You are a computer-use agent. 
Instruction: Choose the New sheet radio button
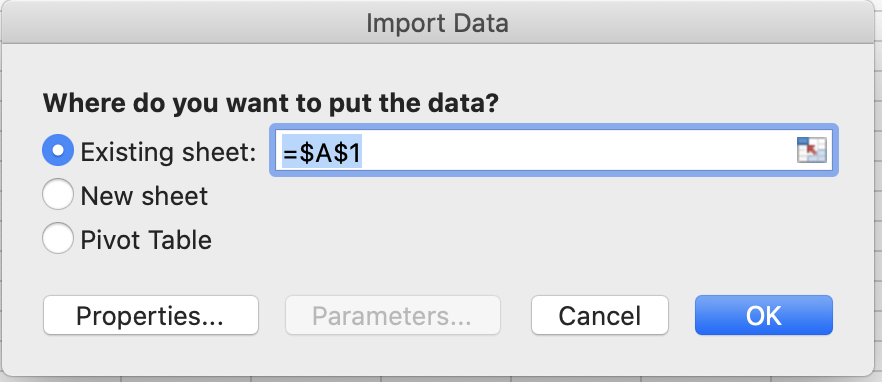(58, 195)
